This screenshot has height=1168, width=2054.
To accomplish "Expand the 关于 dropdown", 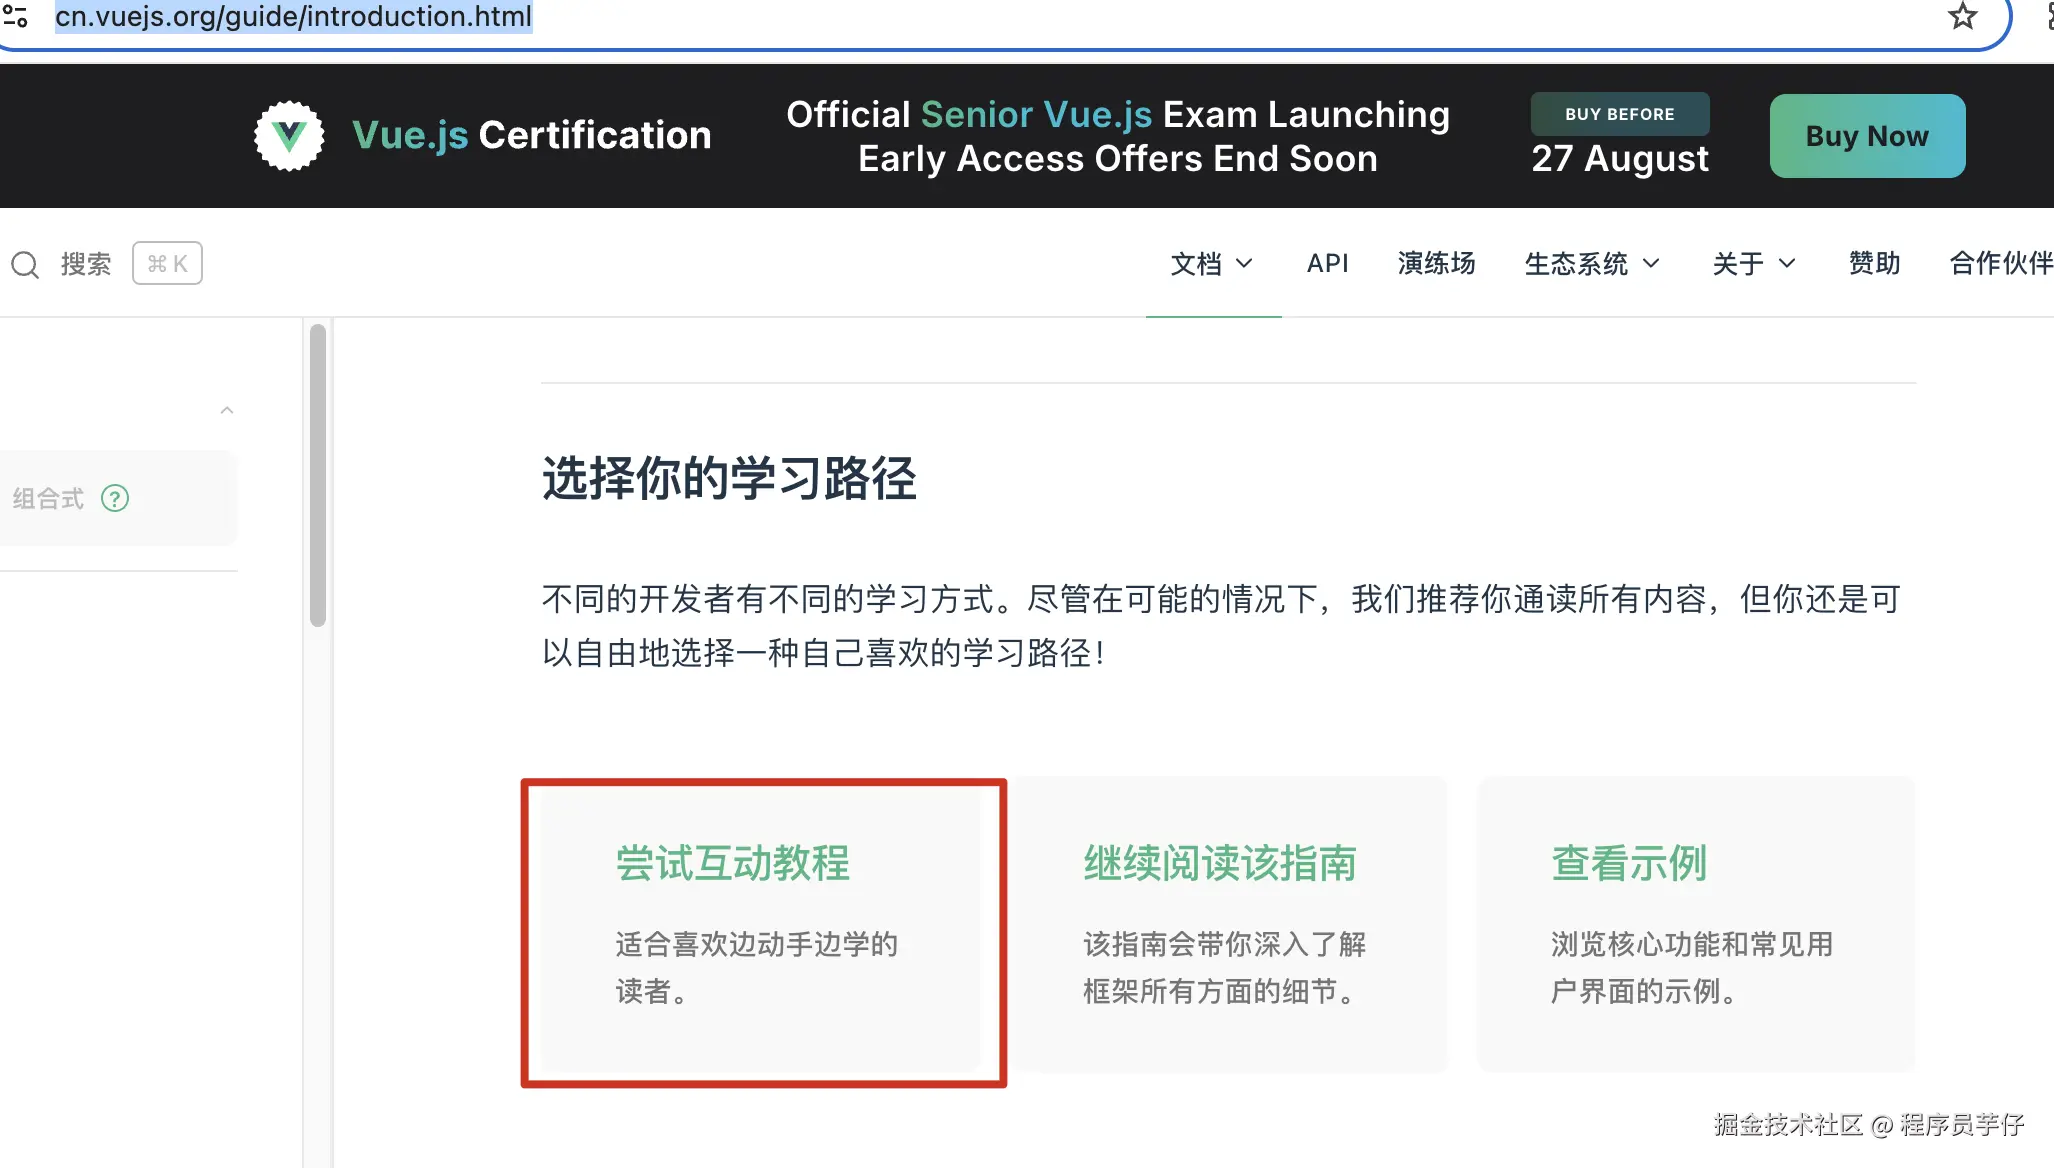I will pyautogui.click(x=1753, y=263).
